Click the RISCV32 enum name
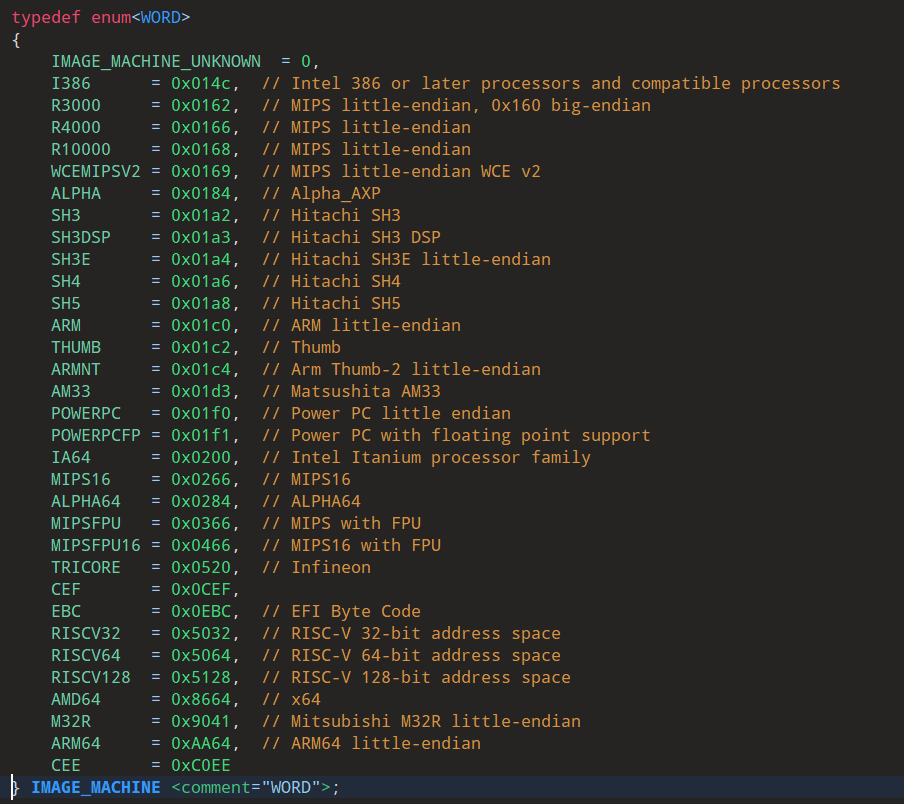This screenshot has height=804, width=904. click(86, 633)
